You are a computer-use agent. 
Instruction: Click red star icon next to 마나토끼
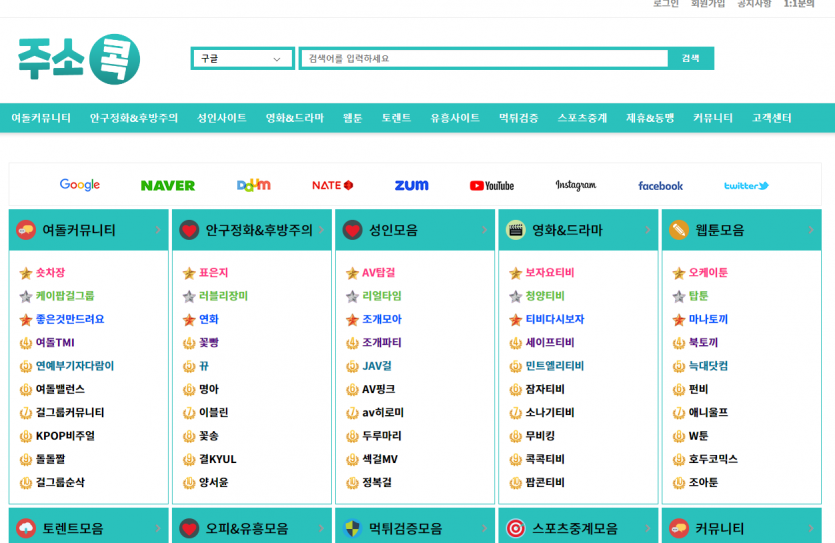[678, 320]
